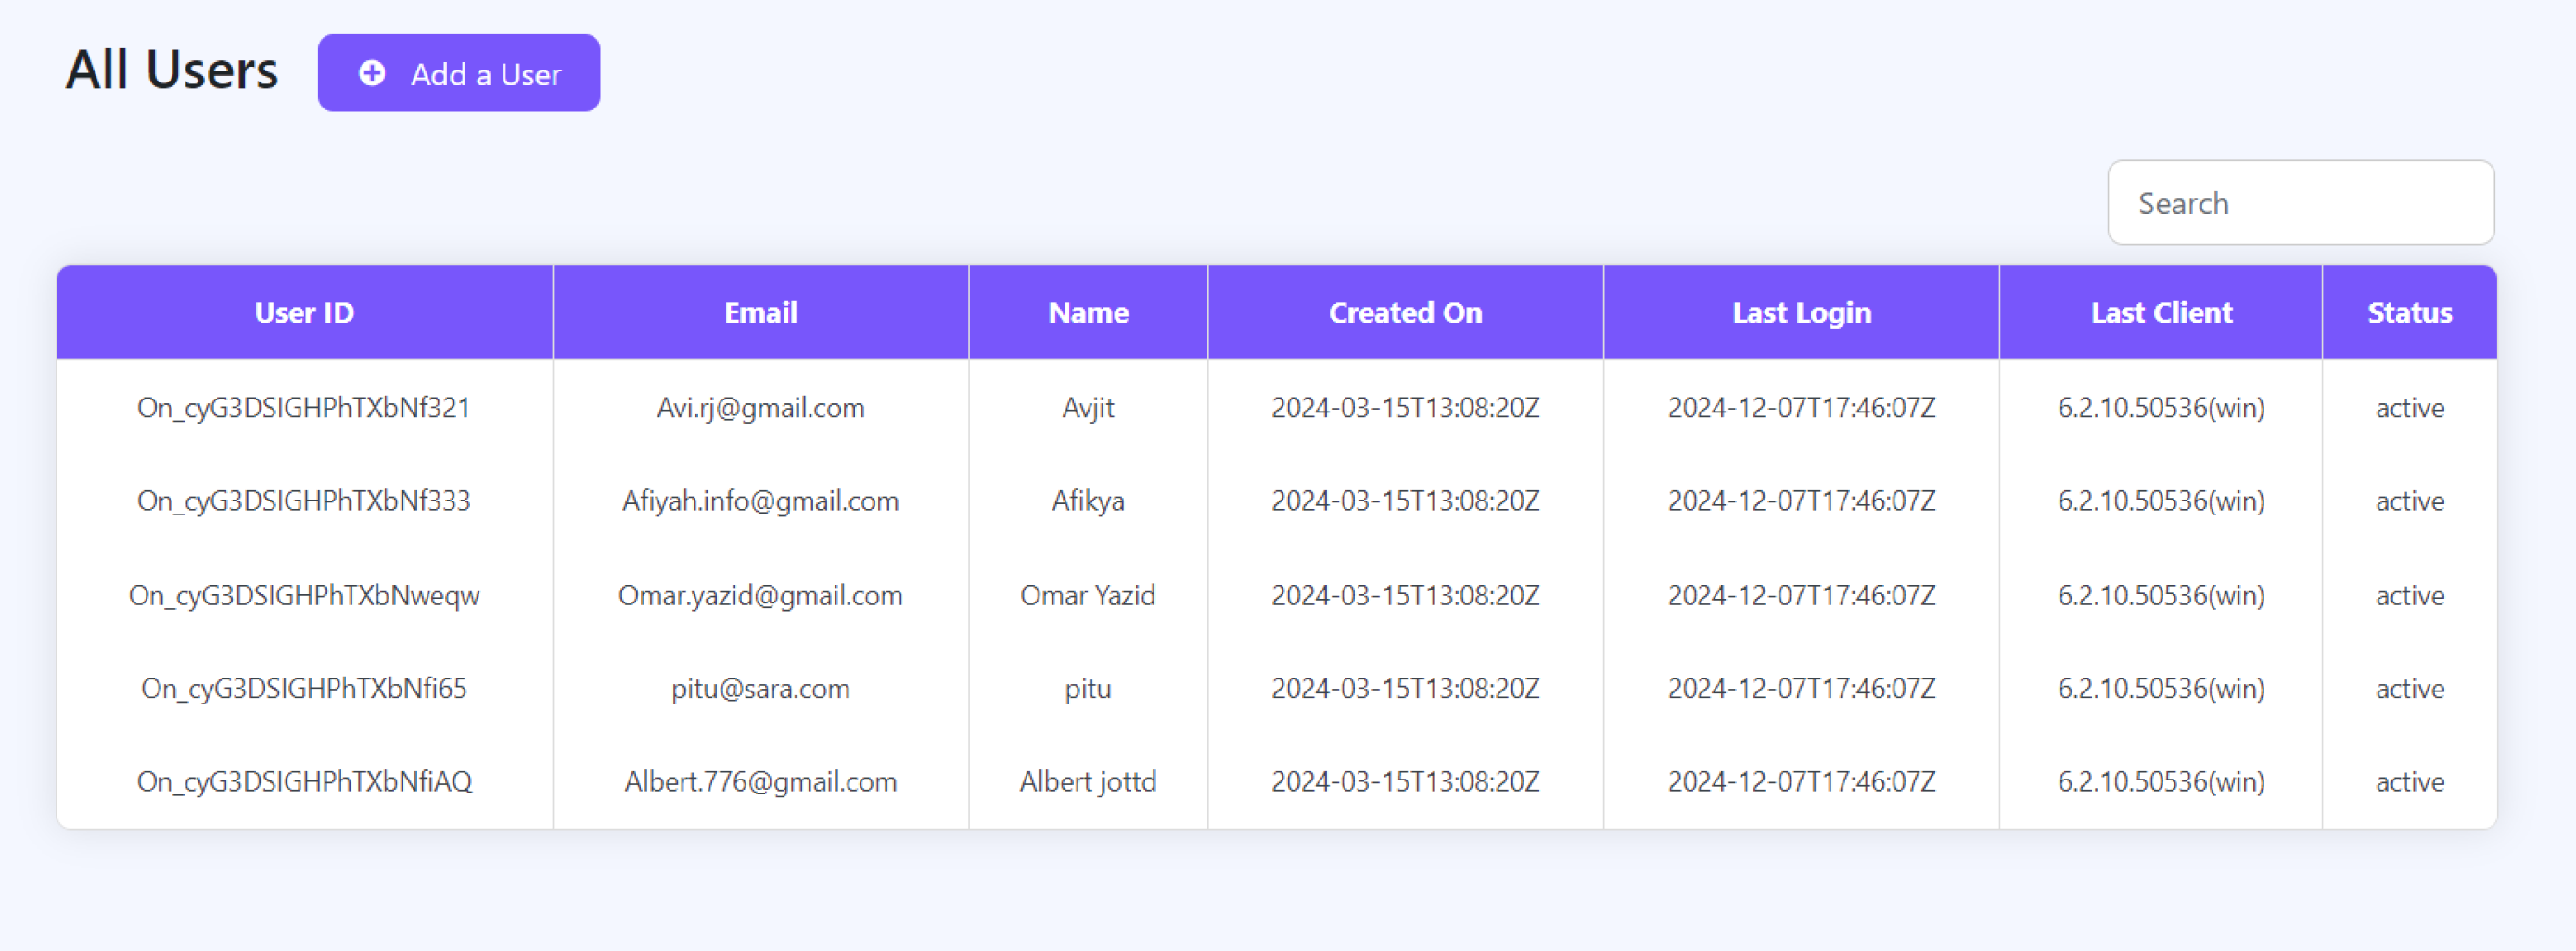Click the name Albert jottd
Image resolution: width=2576 pixels, height=951 pixels.
(1088, 782)
